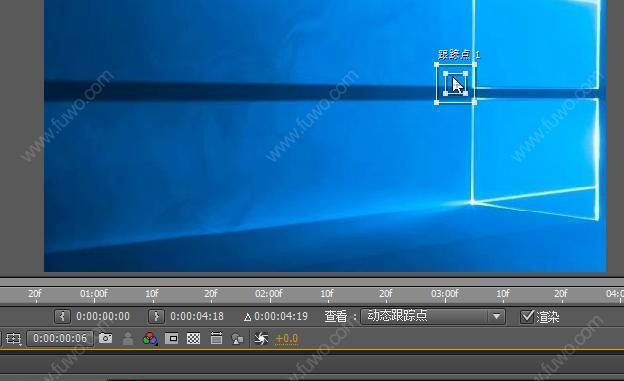This screenshot has height=381, width=624.
Task: Open the RGB channel display icon
Action: 150,339
